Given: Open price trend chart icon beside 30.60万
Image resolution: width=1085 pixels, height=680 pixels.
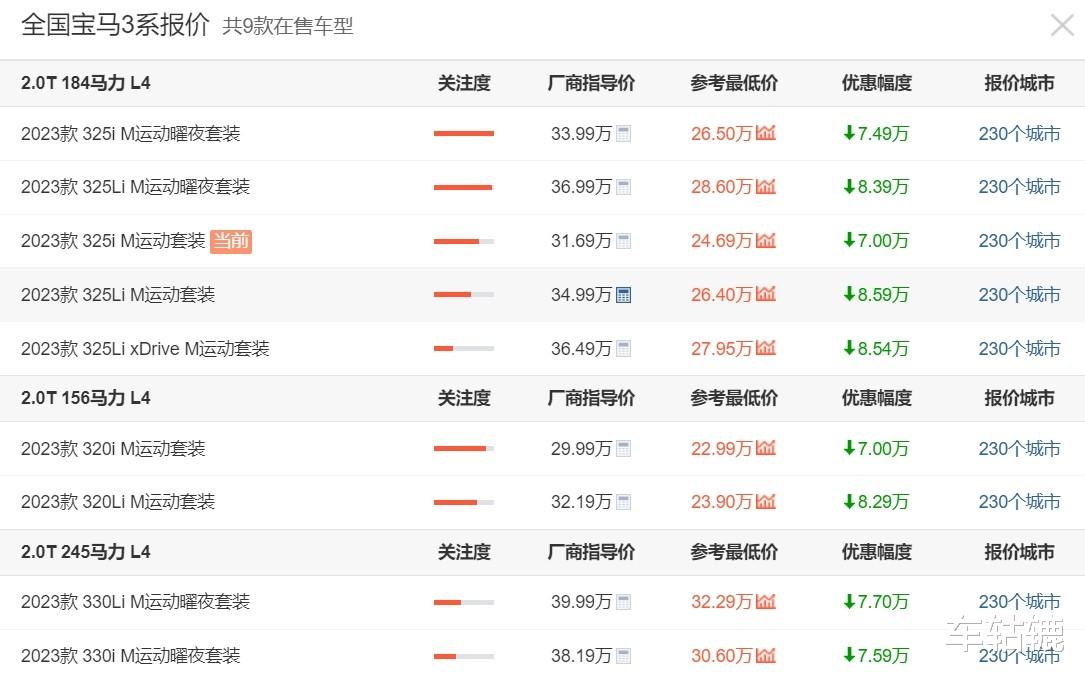Looking at the screenshot, I should (x=765, y=655).
